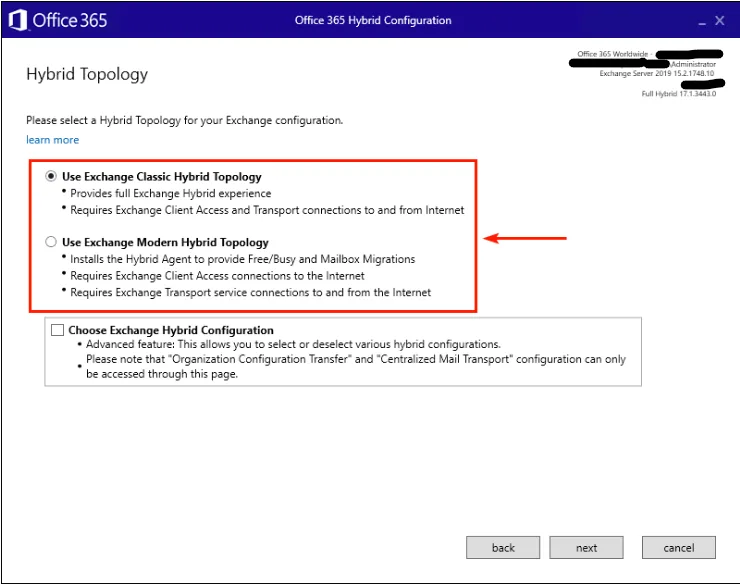Image resolution: width=740 pixels, height=585 pixels.
Task: Cancel the hybrid configuration wizard
Action: point(678,547)
